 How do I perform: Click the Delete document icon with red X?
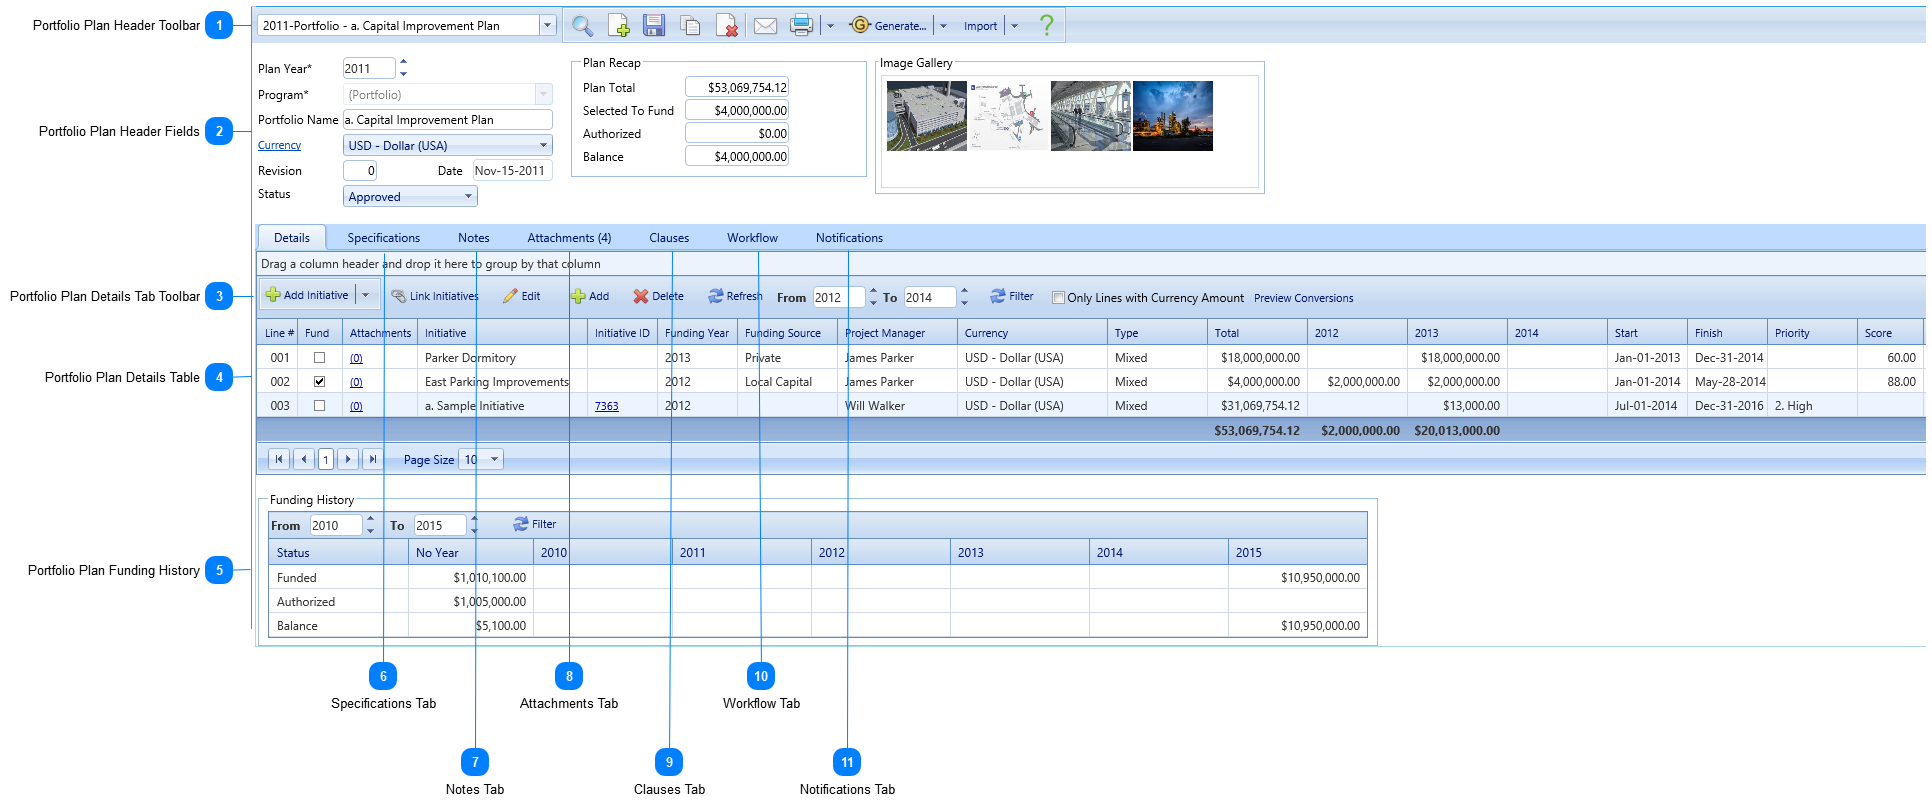tap(727, 26)
